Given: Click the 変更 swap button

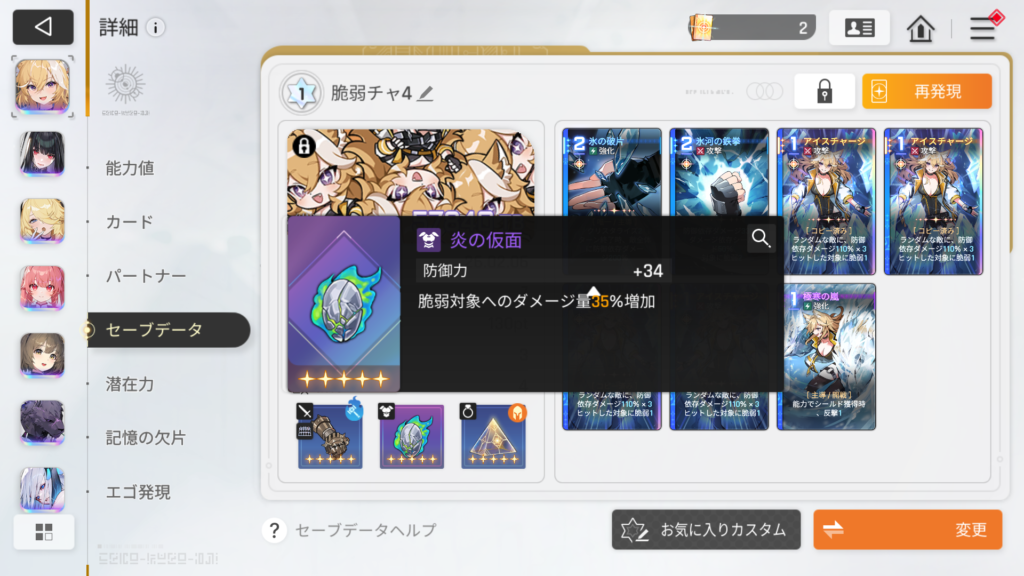Looking at the screenshot, I should coord(908,530).
